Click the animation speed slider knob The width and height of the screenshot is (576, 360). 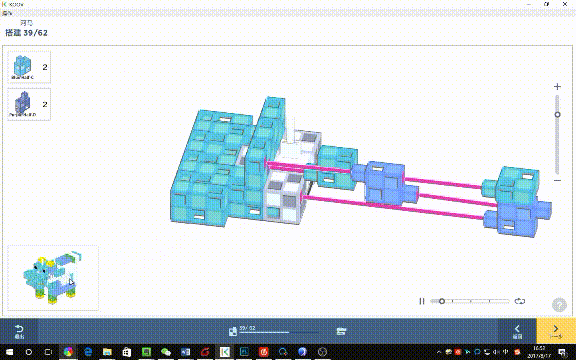(442, 301)
